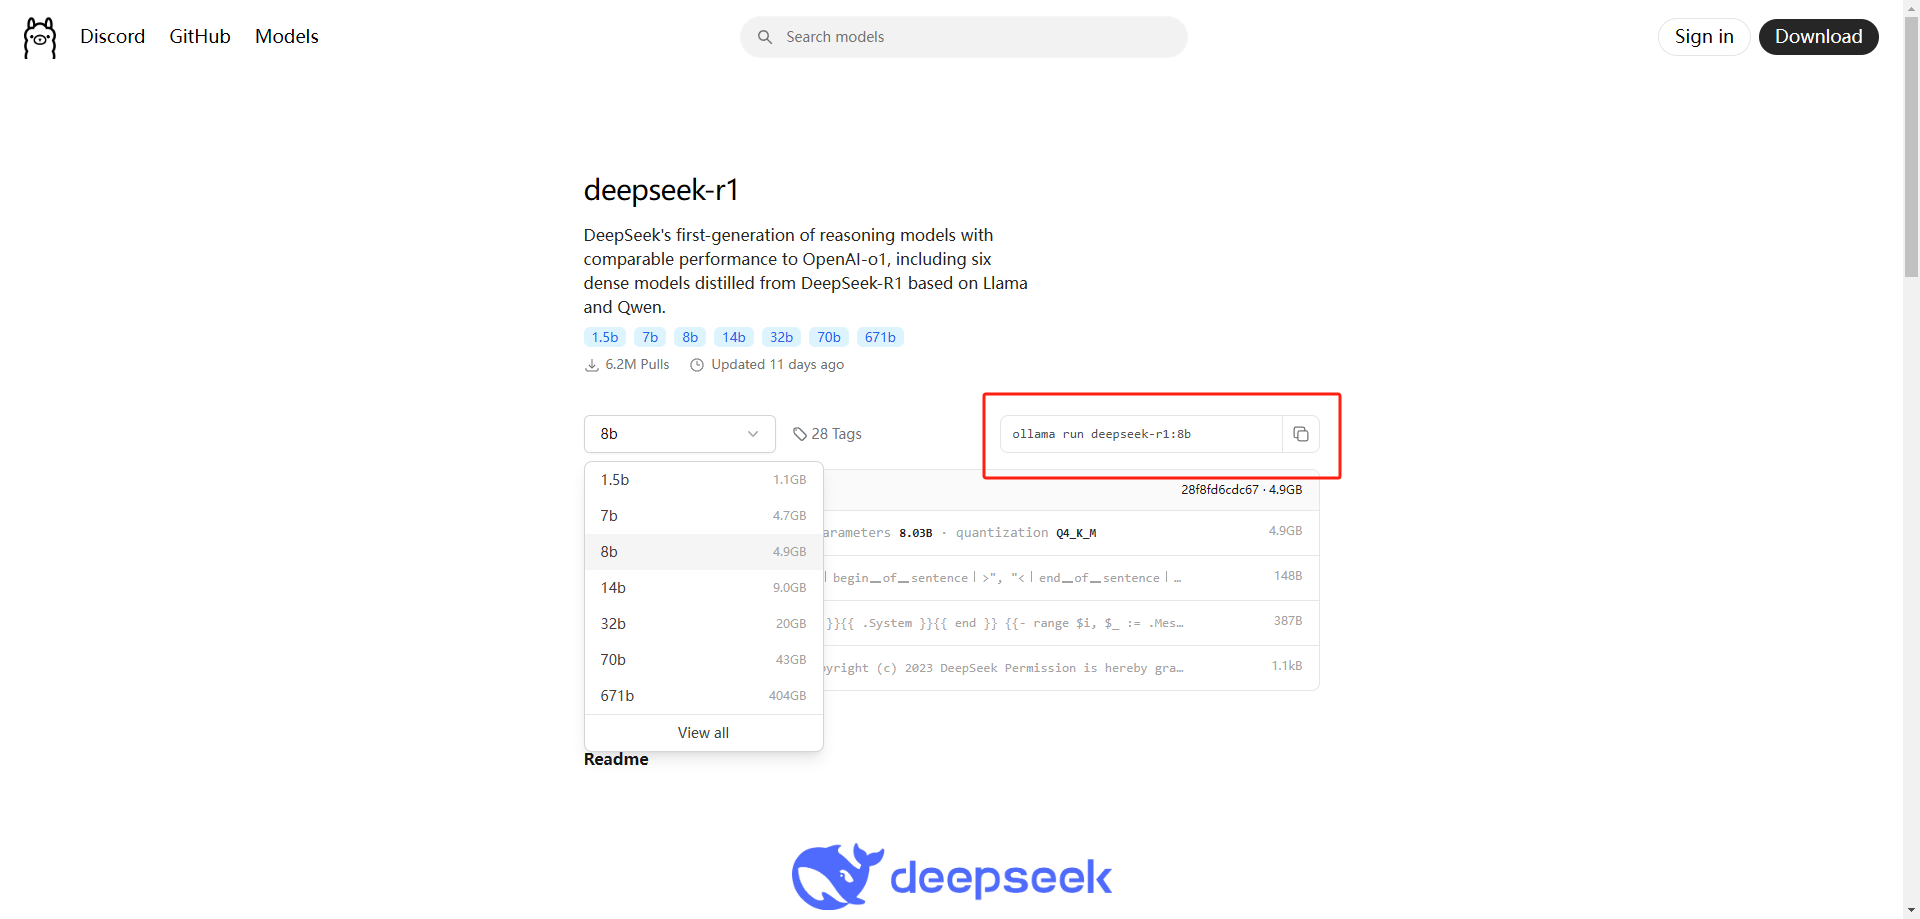Click the 14b blue tag chip
This screenshot has width=1920, height=919.
point(734,337)
